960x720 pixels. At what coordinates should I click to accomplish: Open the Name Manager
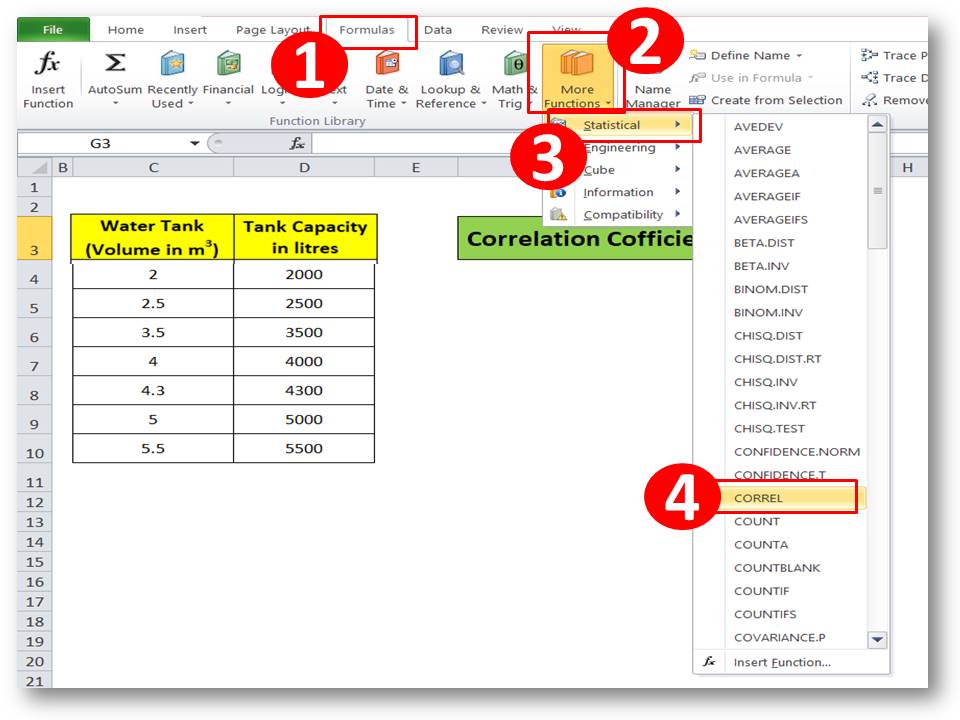click(x=655, y=80)
